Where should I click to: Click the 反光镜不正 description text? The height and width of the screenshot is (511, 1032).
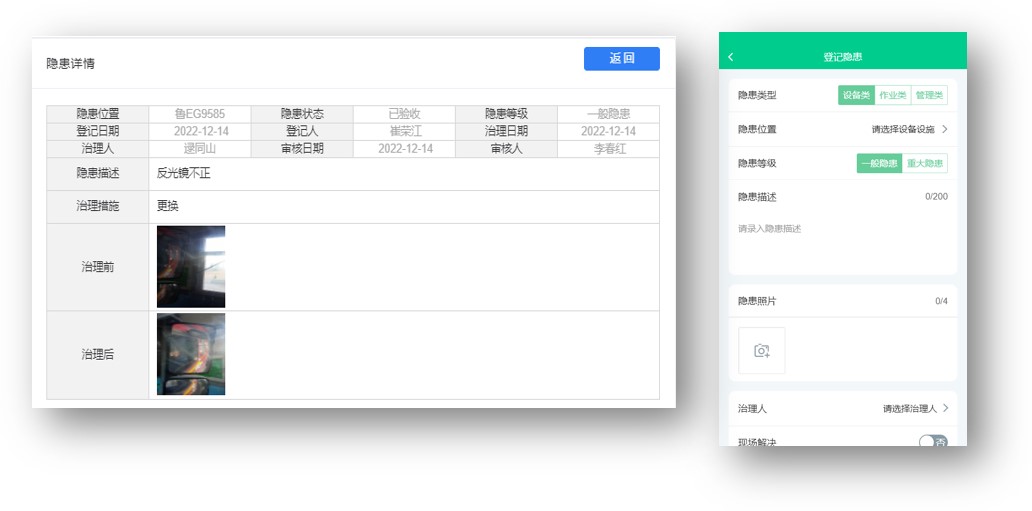184,173
